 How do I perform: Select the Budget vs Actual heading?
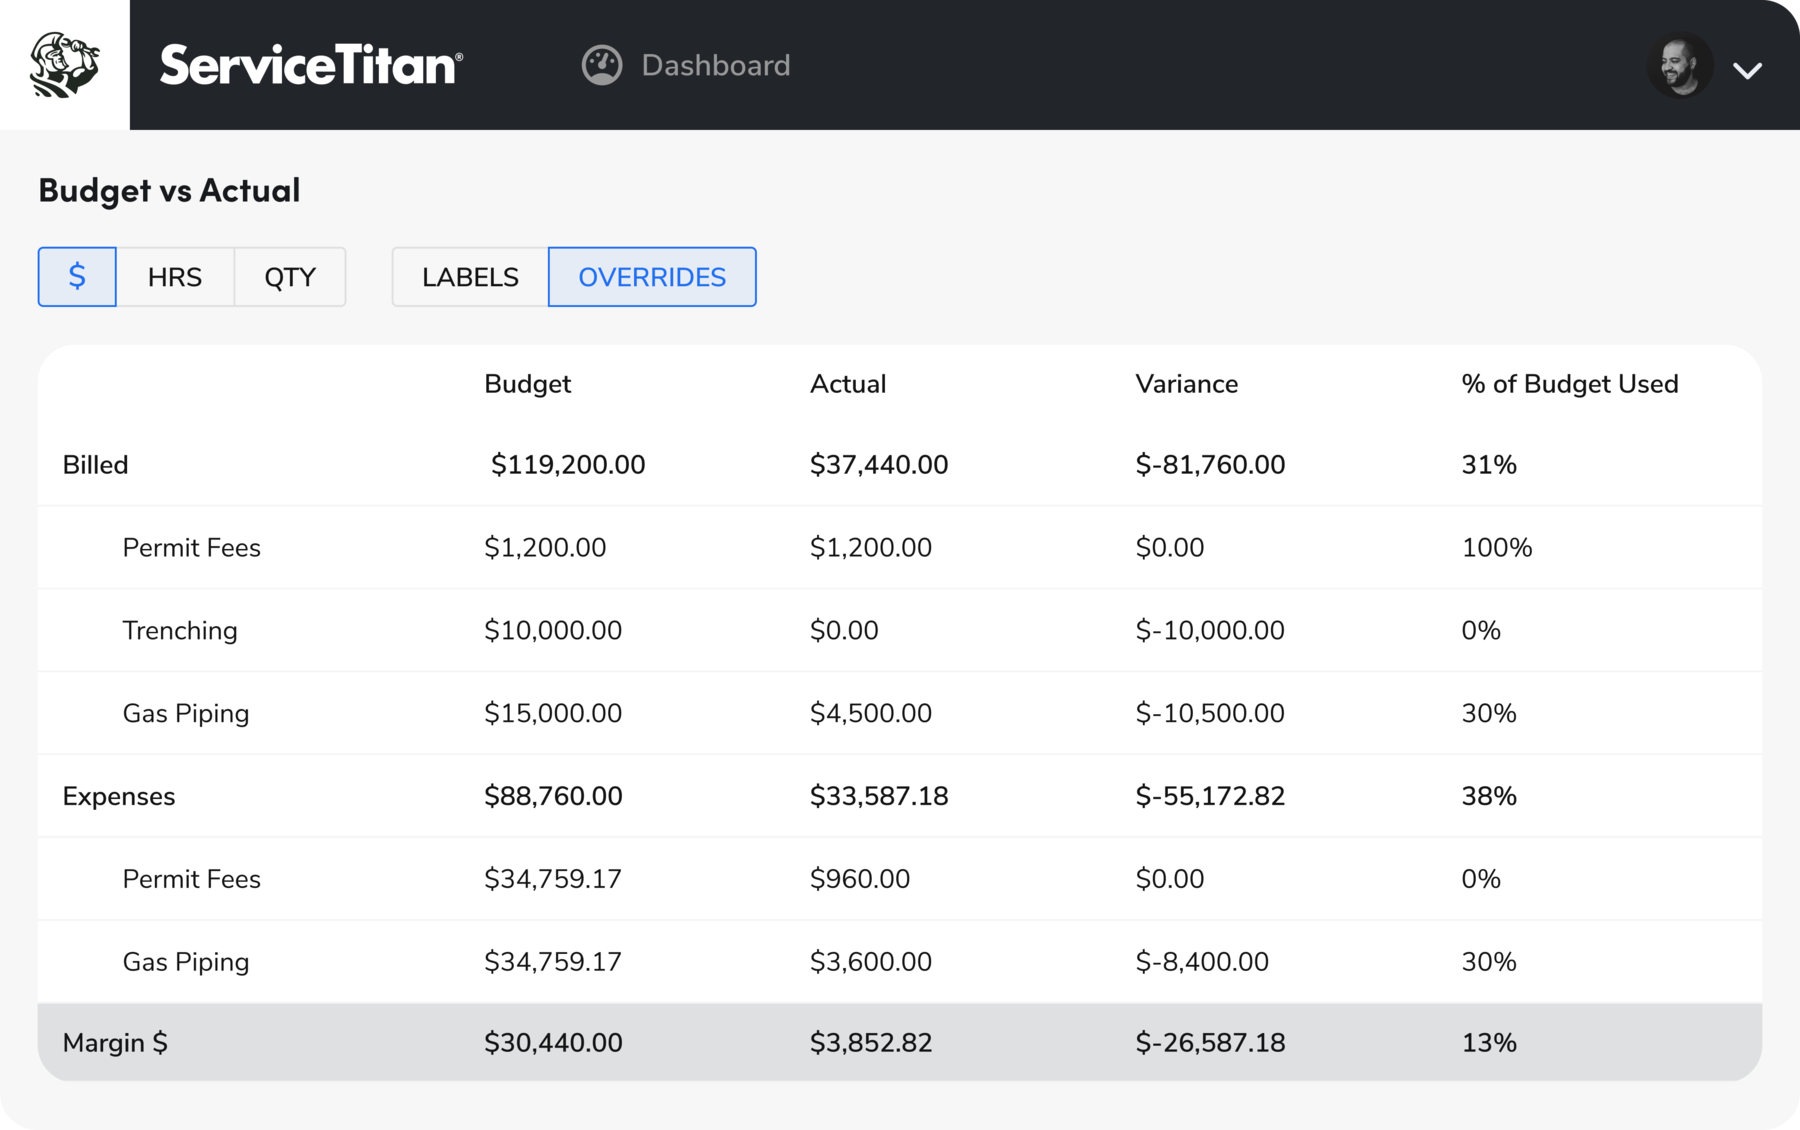tap(169, 190)
